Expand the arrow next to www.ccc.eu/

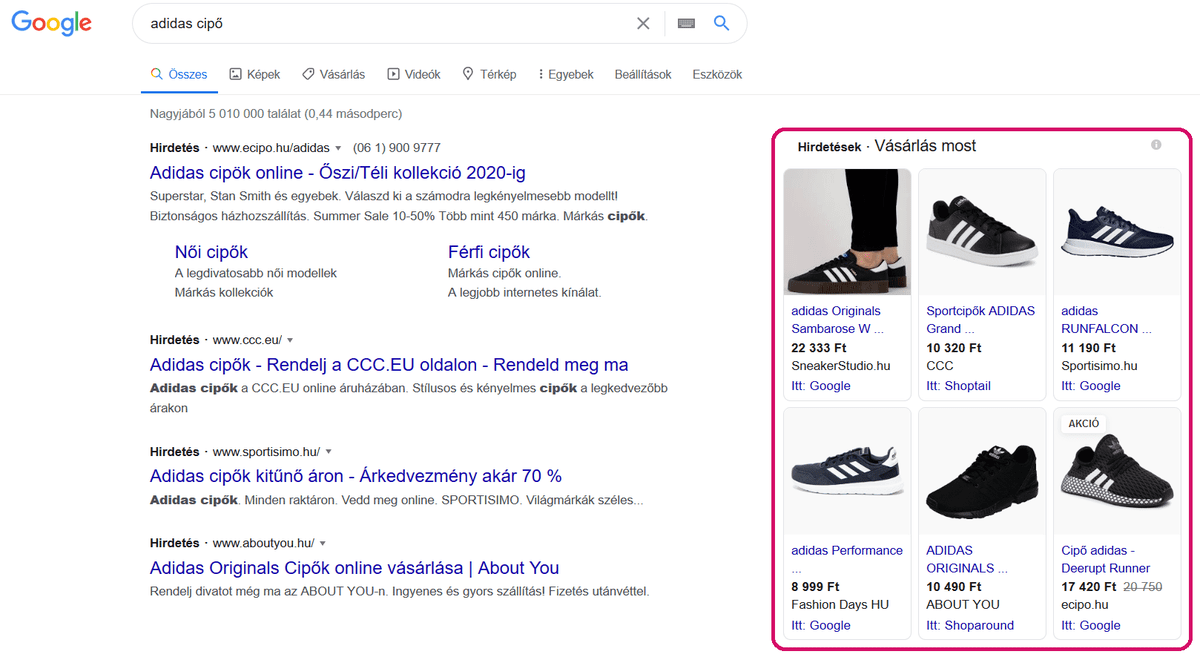point(290,340)
